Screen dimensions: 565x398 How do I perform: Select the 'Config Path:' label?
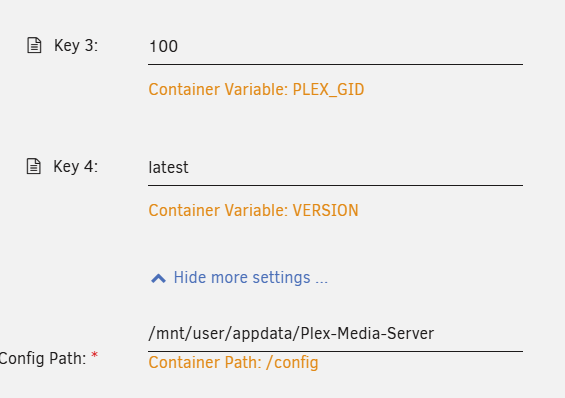coord(43,359)
